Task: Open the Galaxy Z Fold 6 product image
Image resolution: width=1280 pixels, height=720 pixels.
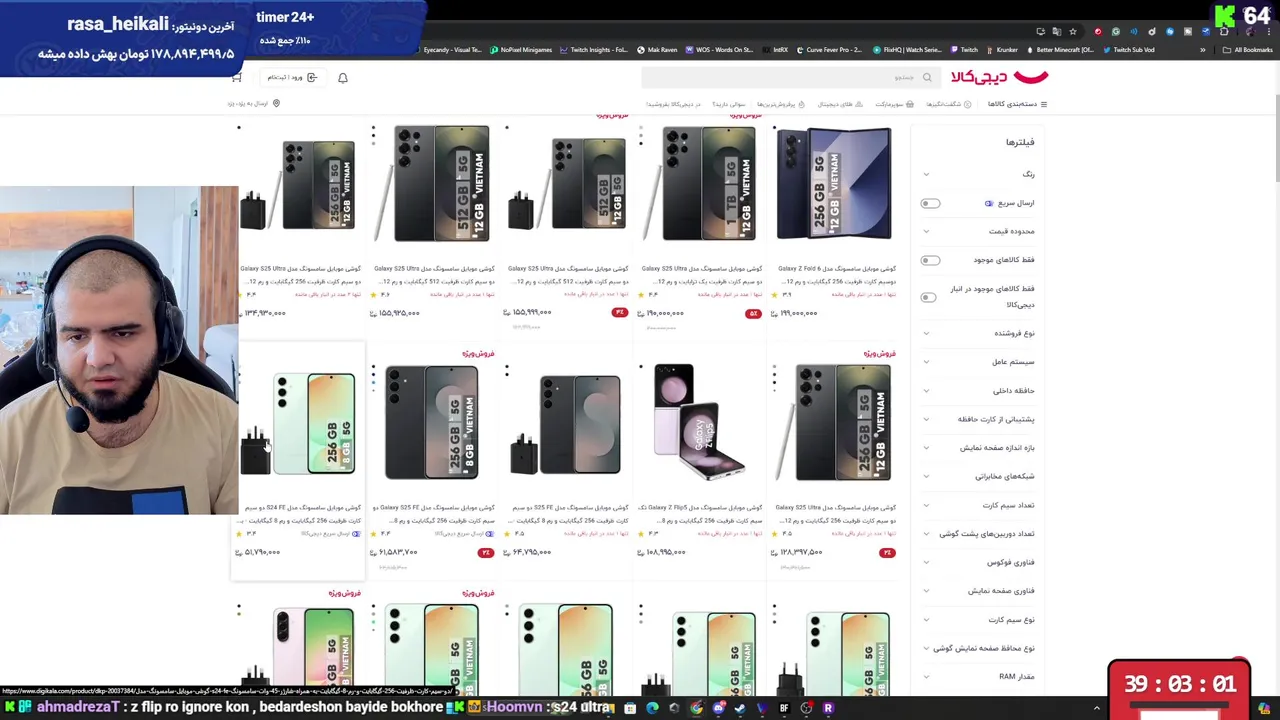Action: coord(834,183)
